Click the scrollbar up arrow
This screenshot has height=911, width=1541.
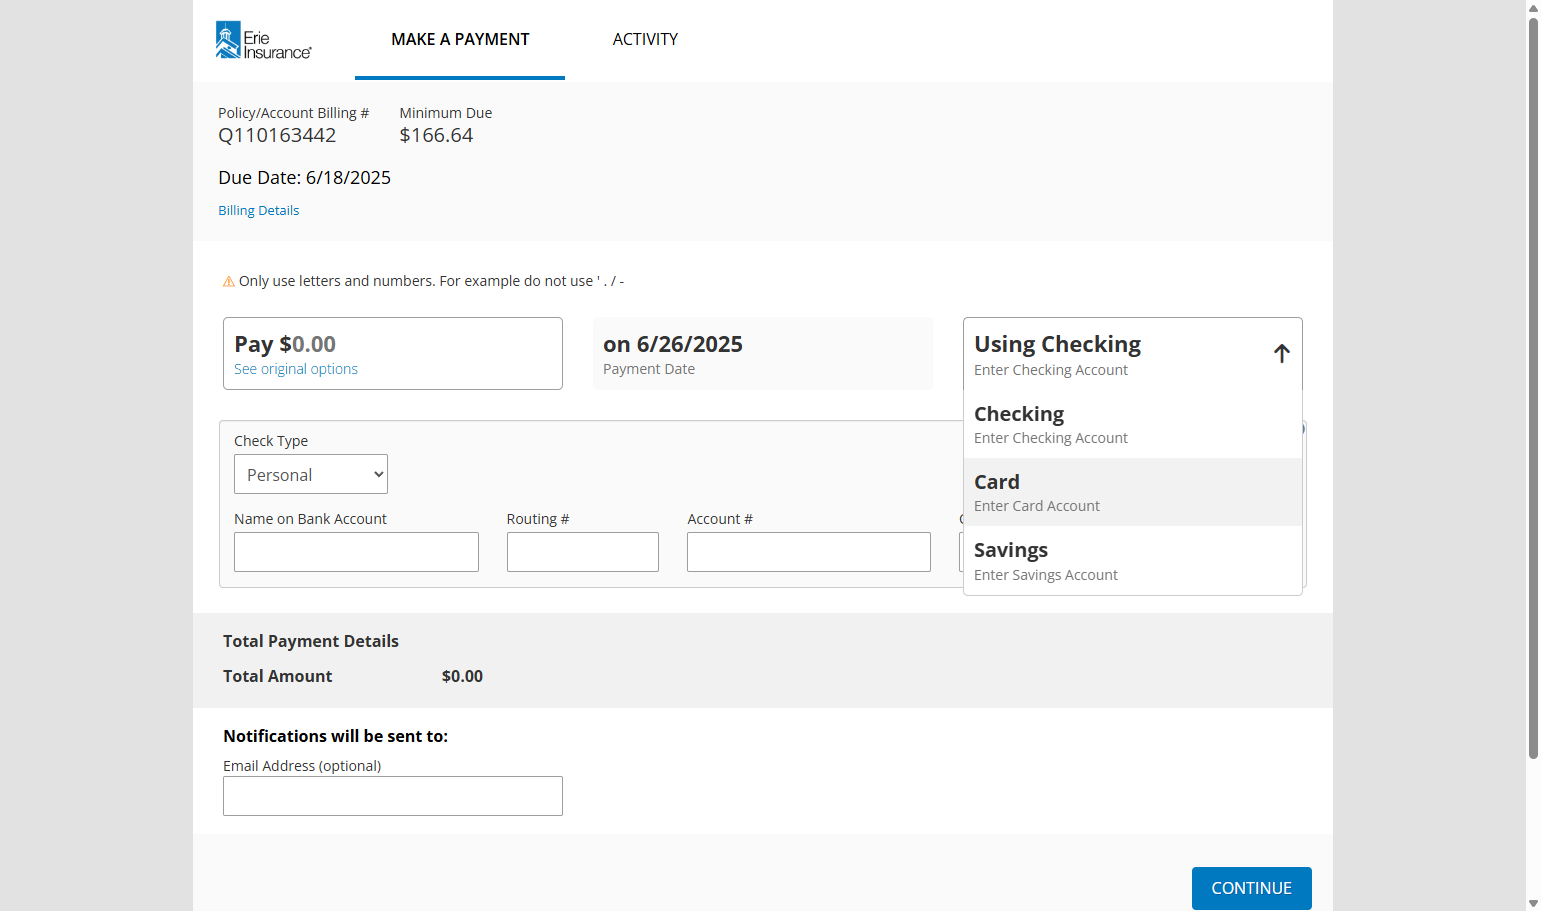(x=1533, y=8)
